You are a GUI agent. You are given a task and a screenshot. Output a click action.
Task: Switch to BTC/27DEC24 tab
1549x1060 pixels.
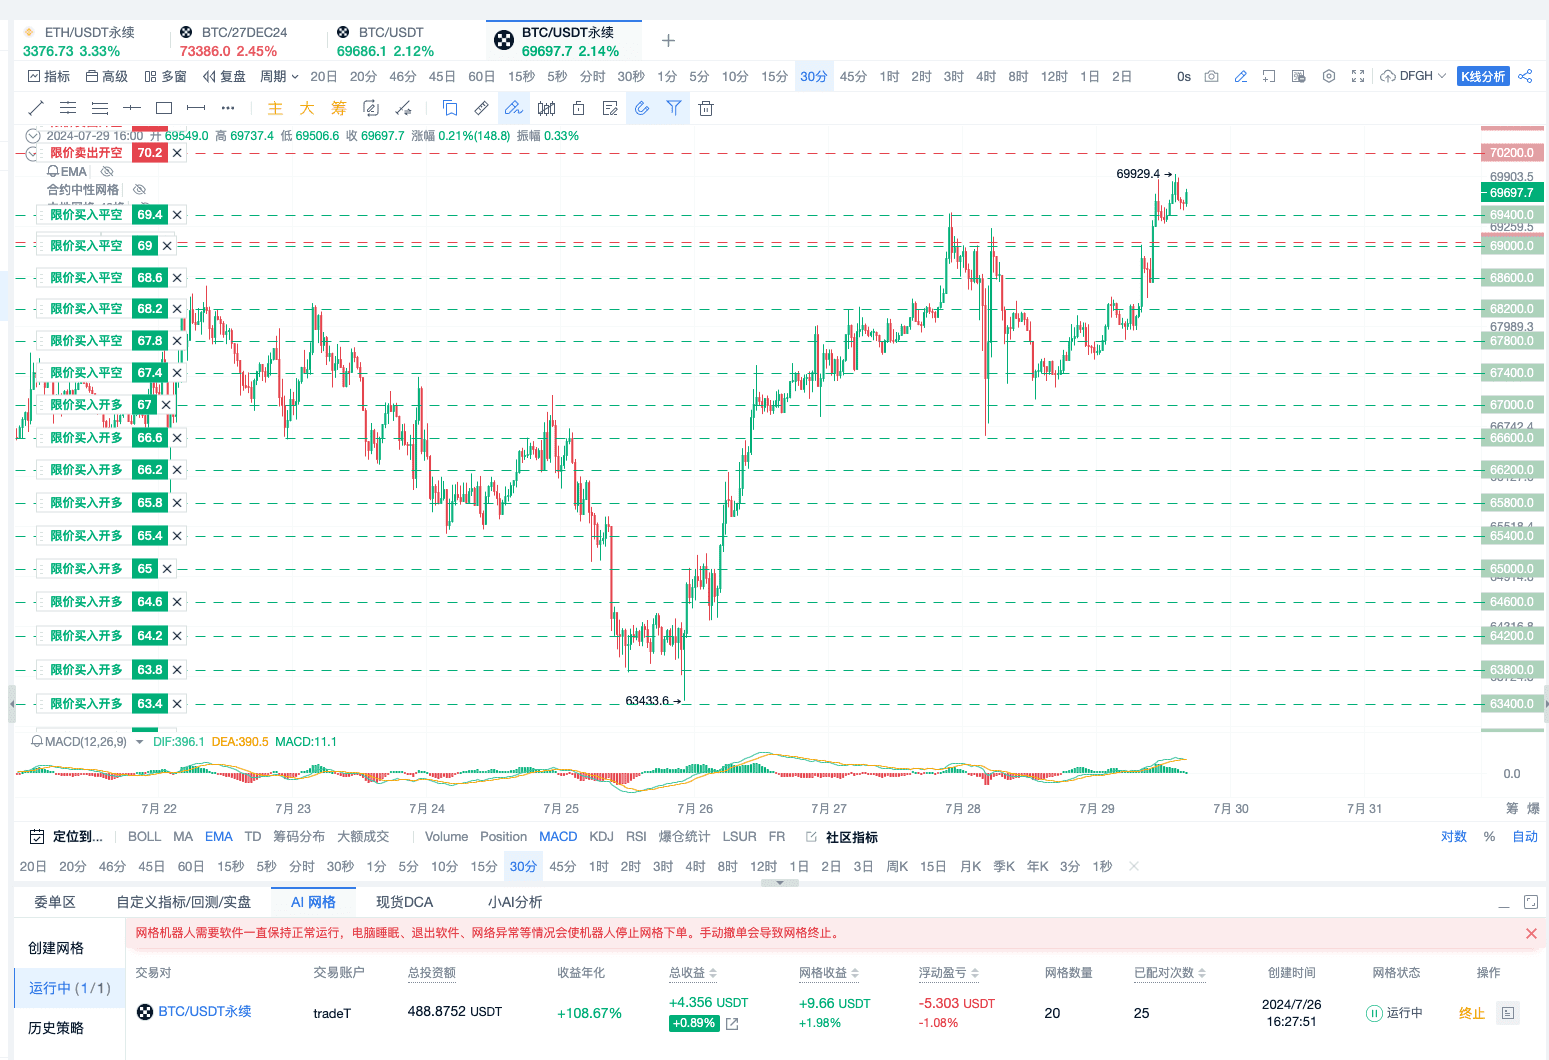pyautogui.click(x=244, y=41)
